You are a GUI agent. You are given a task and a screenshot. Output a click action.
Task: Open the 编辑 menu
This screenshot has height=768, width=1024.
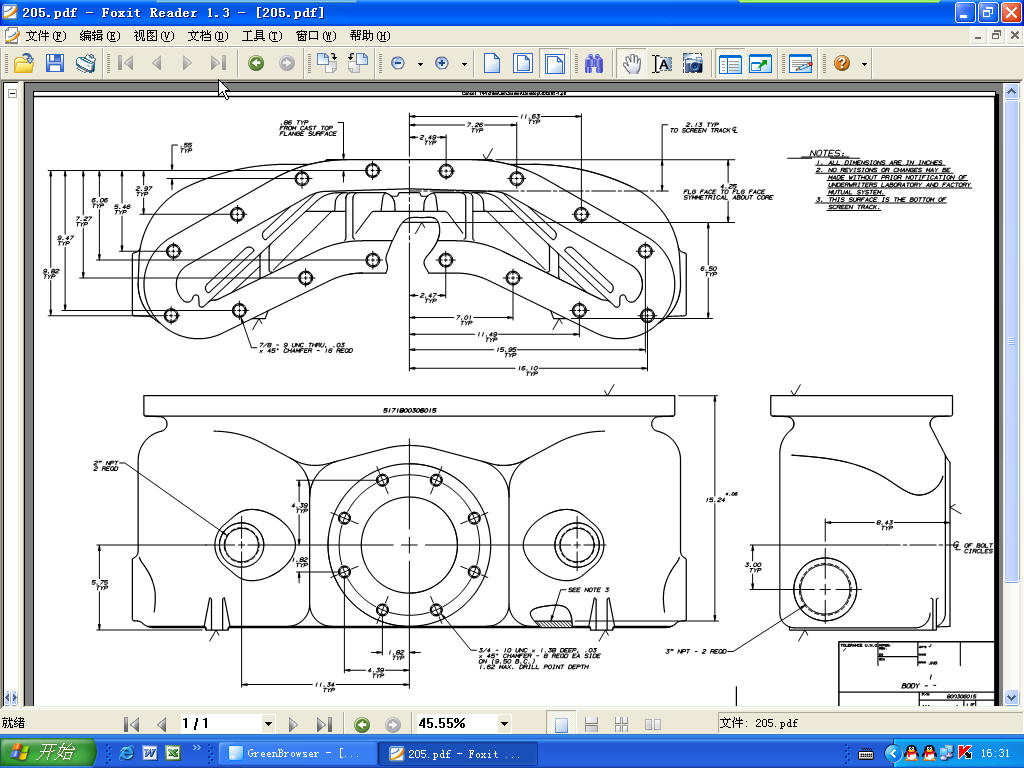[99, 36]
